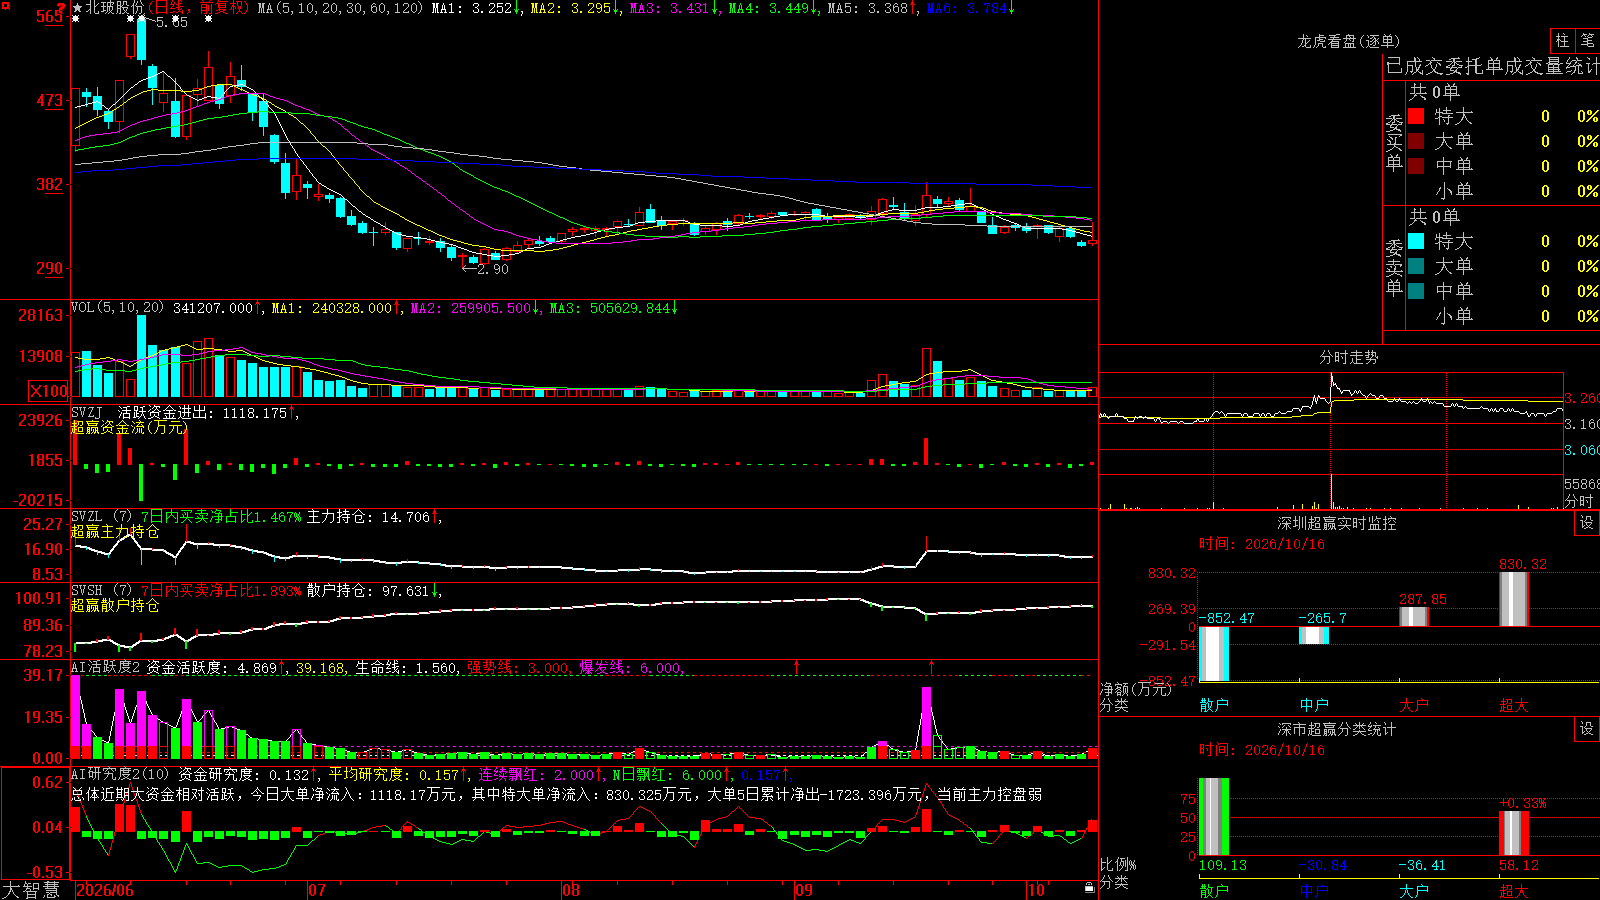Click the (日线, 前复权) period label
Viewport: 1600px width, 900px height.
[x=199, y=8]
